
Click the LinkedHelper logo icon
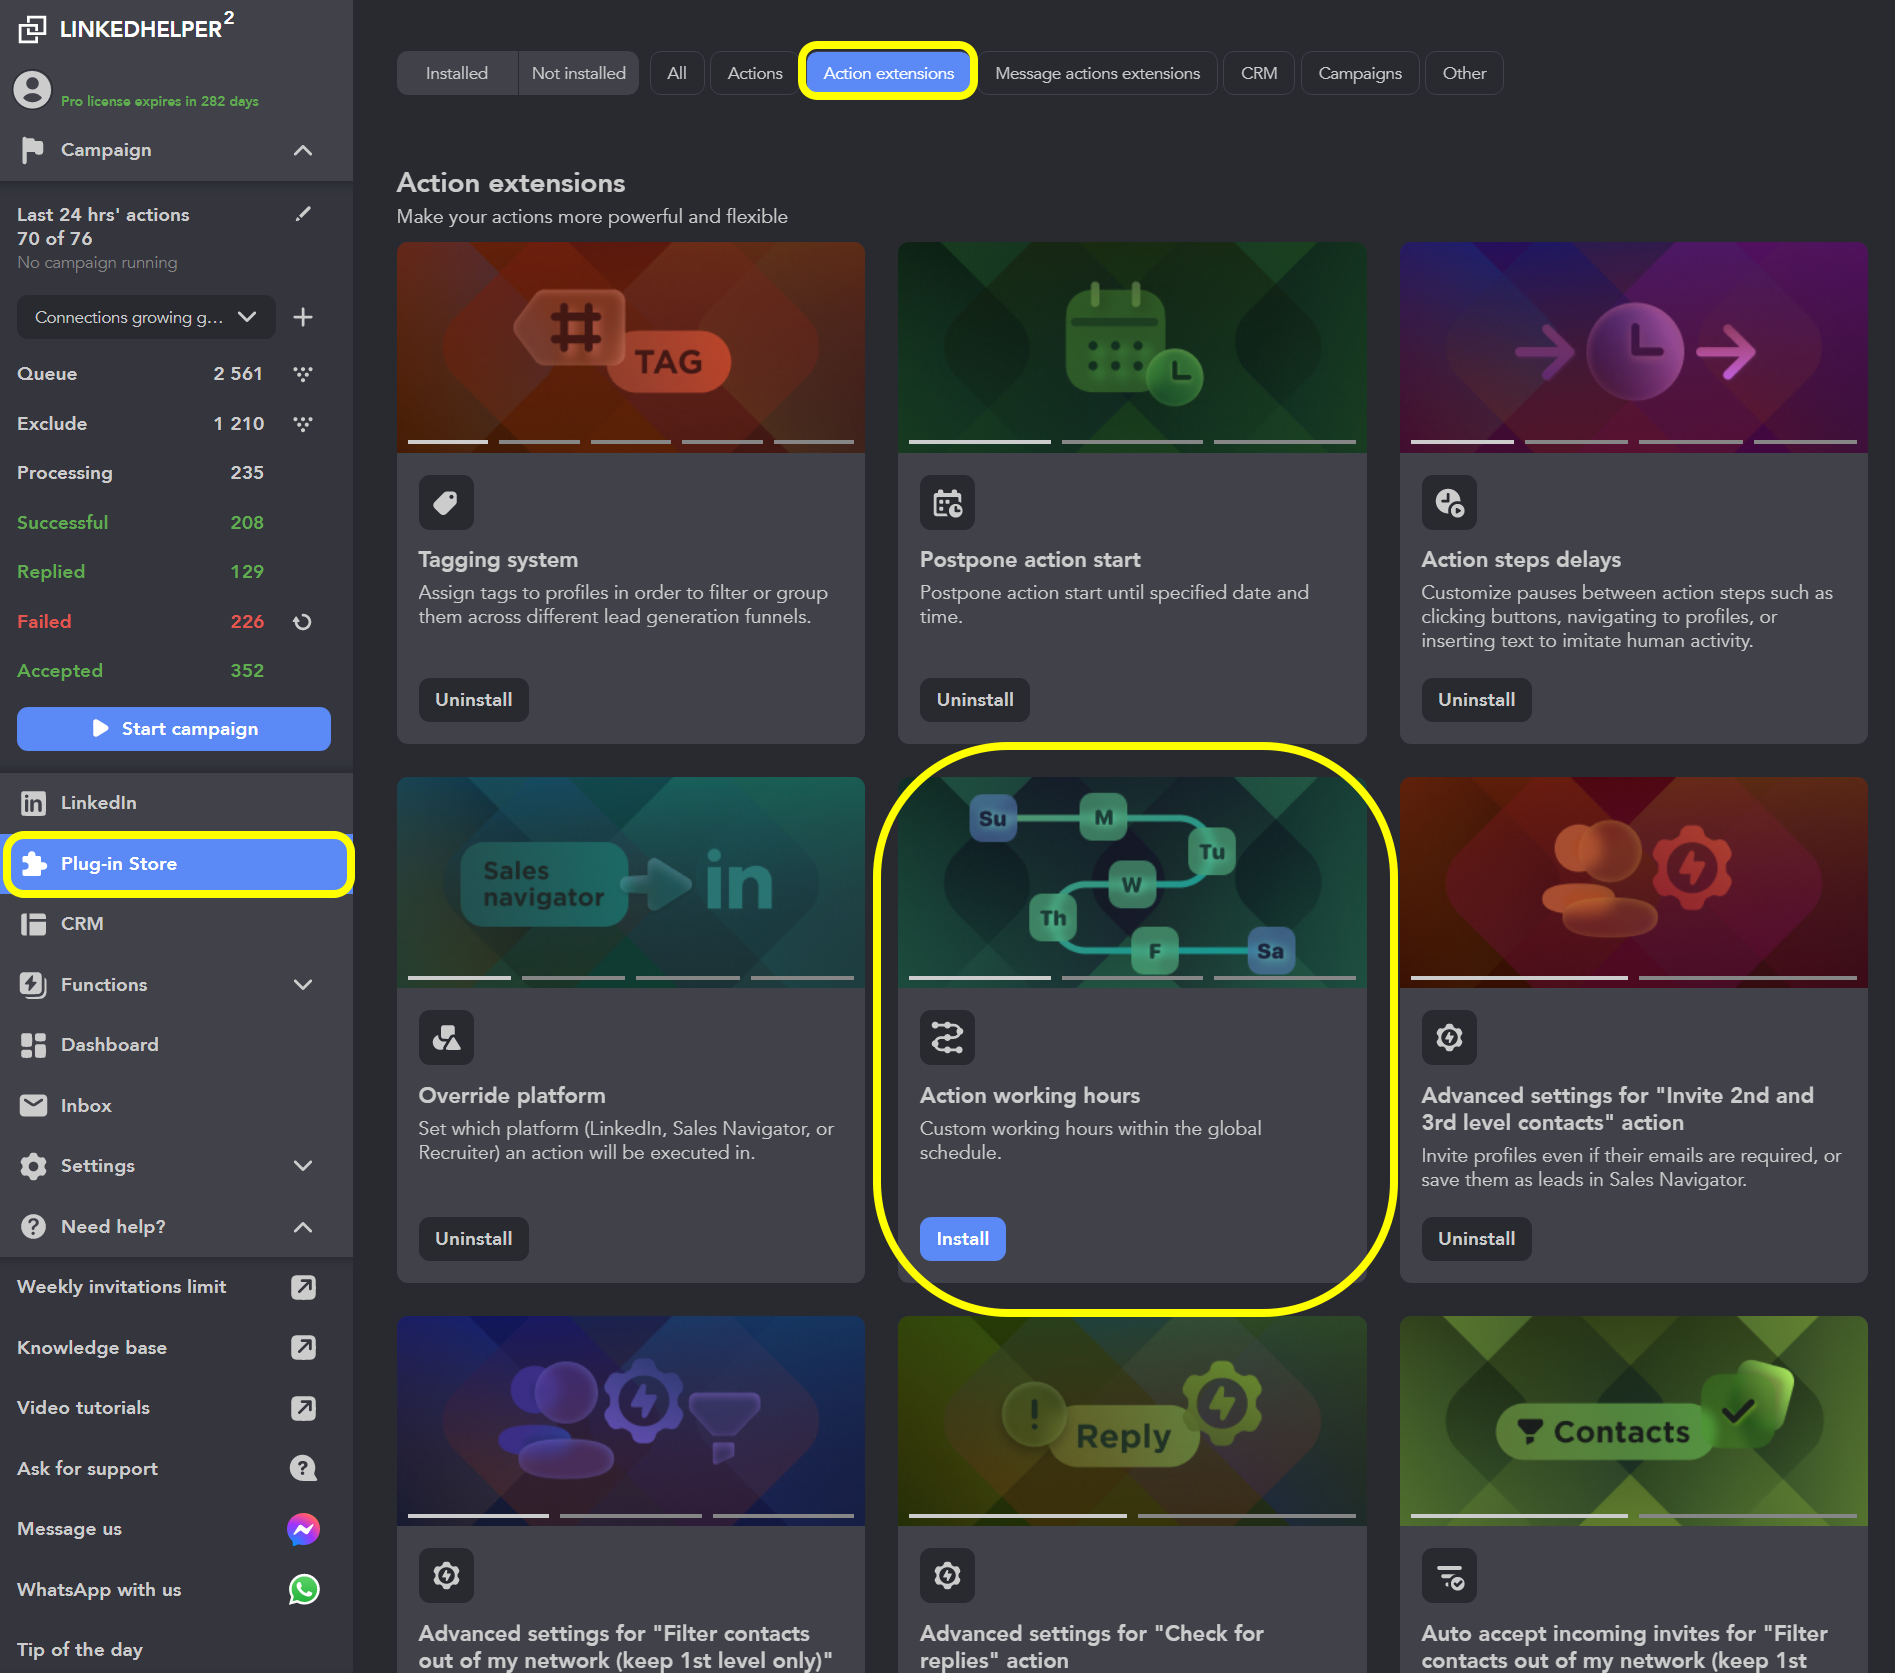pos(32,29)
